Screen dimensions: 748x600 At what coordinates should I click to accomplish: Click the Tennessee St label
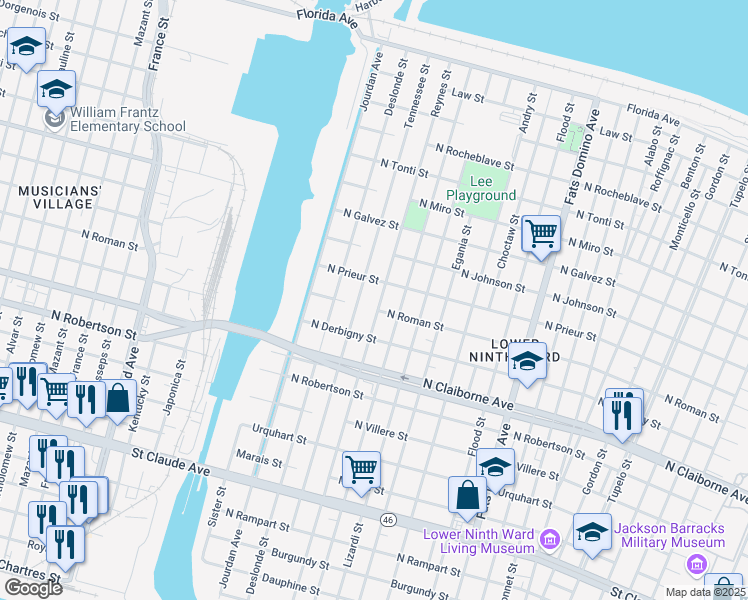pyautogui.click(x=417, y=96)
